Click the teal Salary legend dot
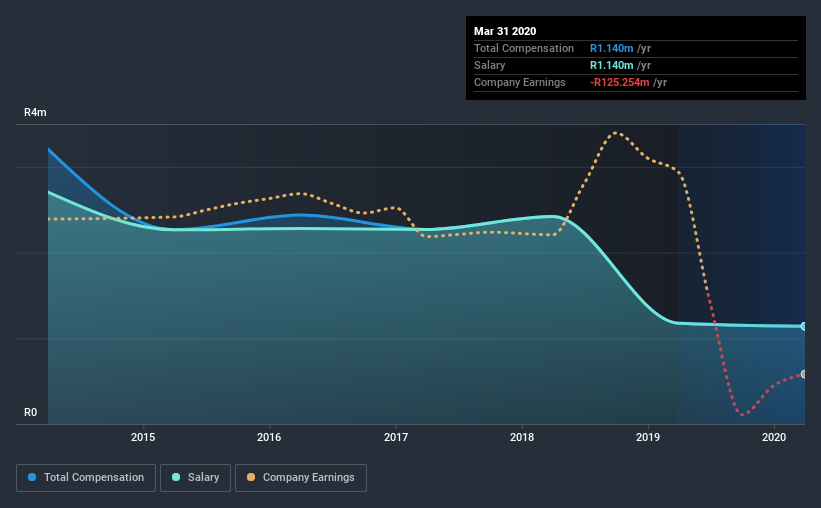This screenshot has width=821, height=508. point(176,477)
